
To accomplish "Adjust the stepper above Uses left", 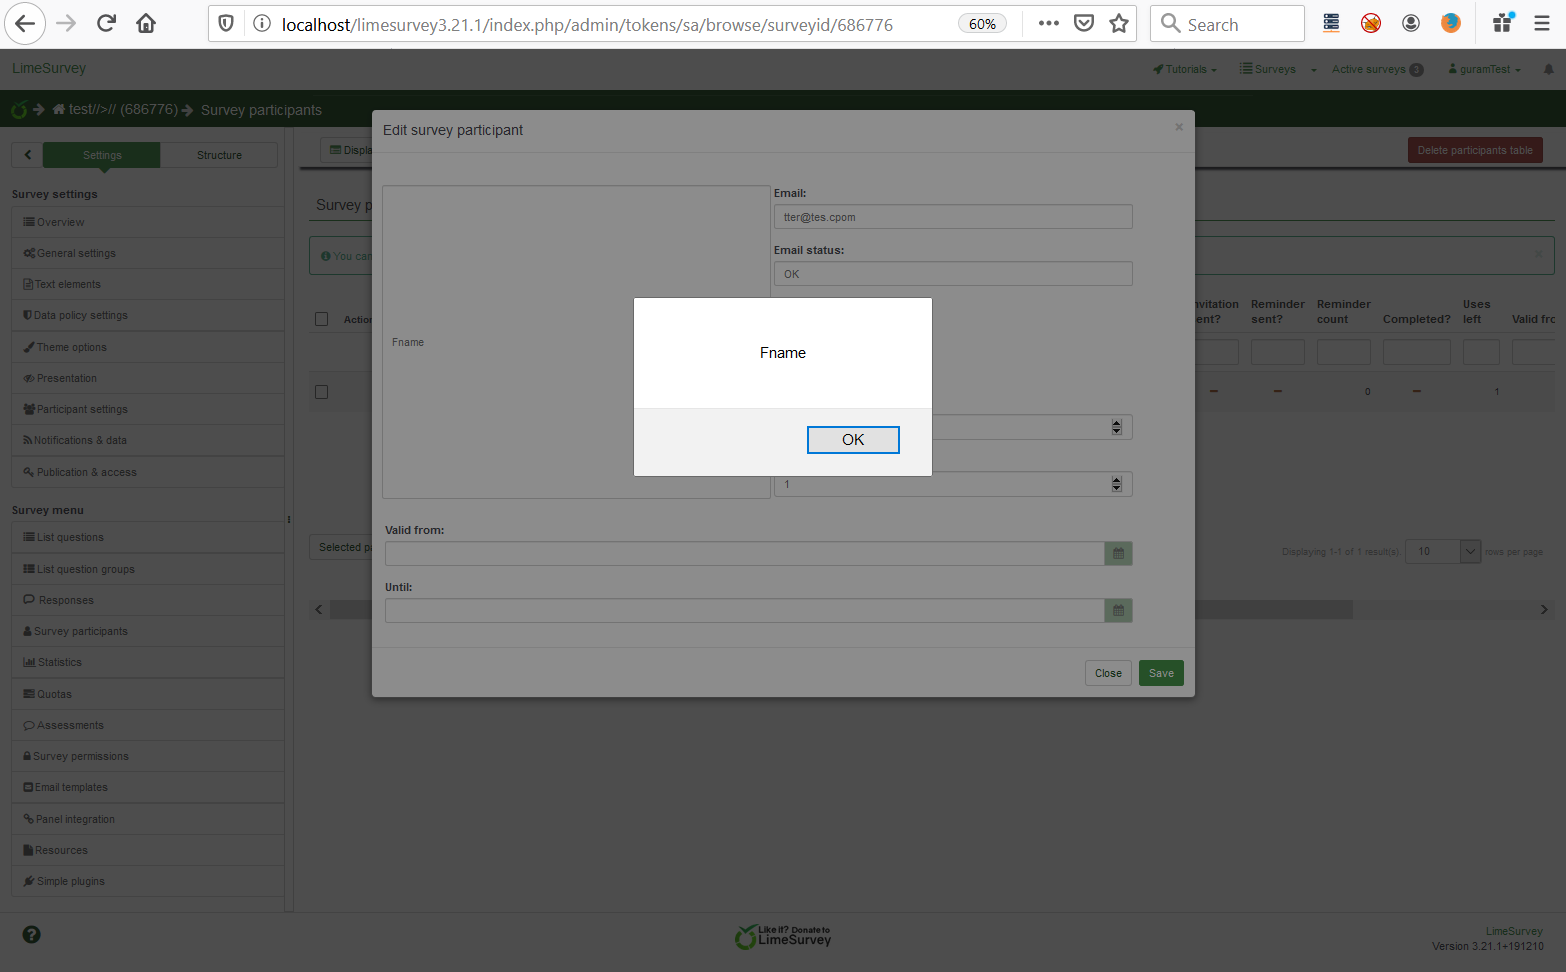I will pyautogui.click(x=1116, y=427).
